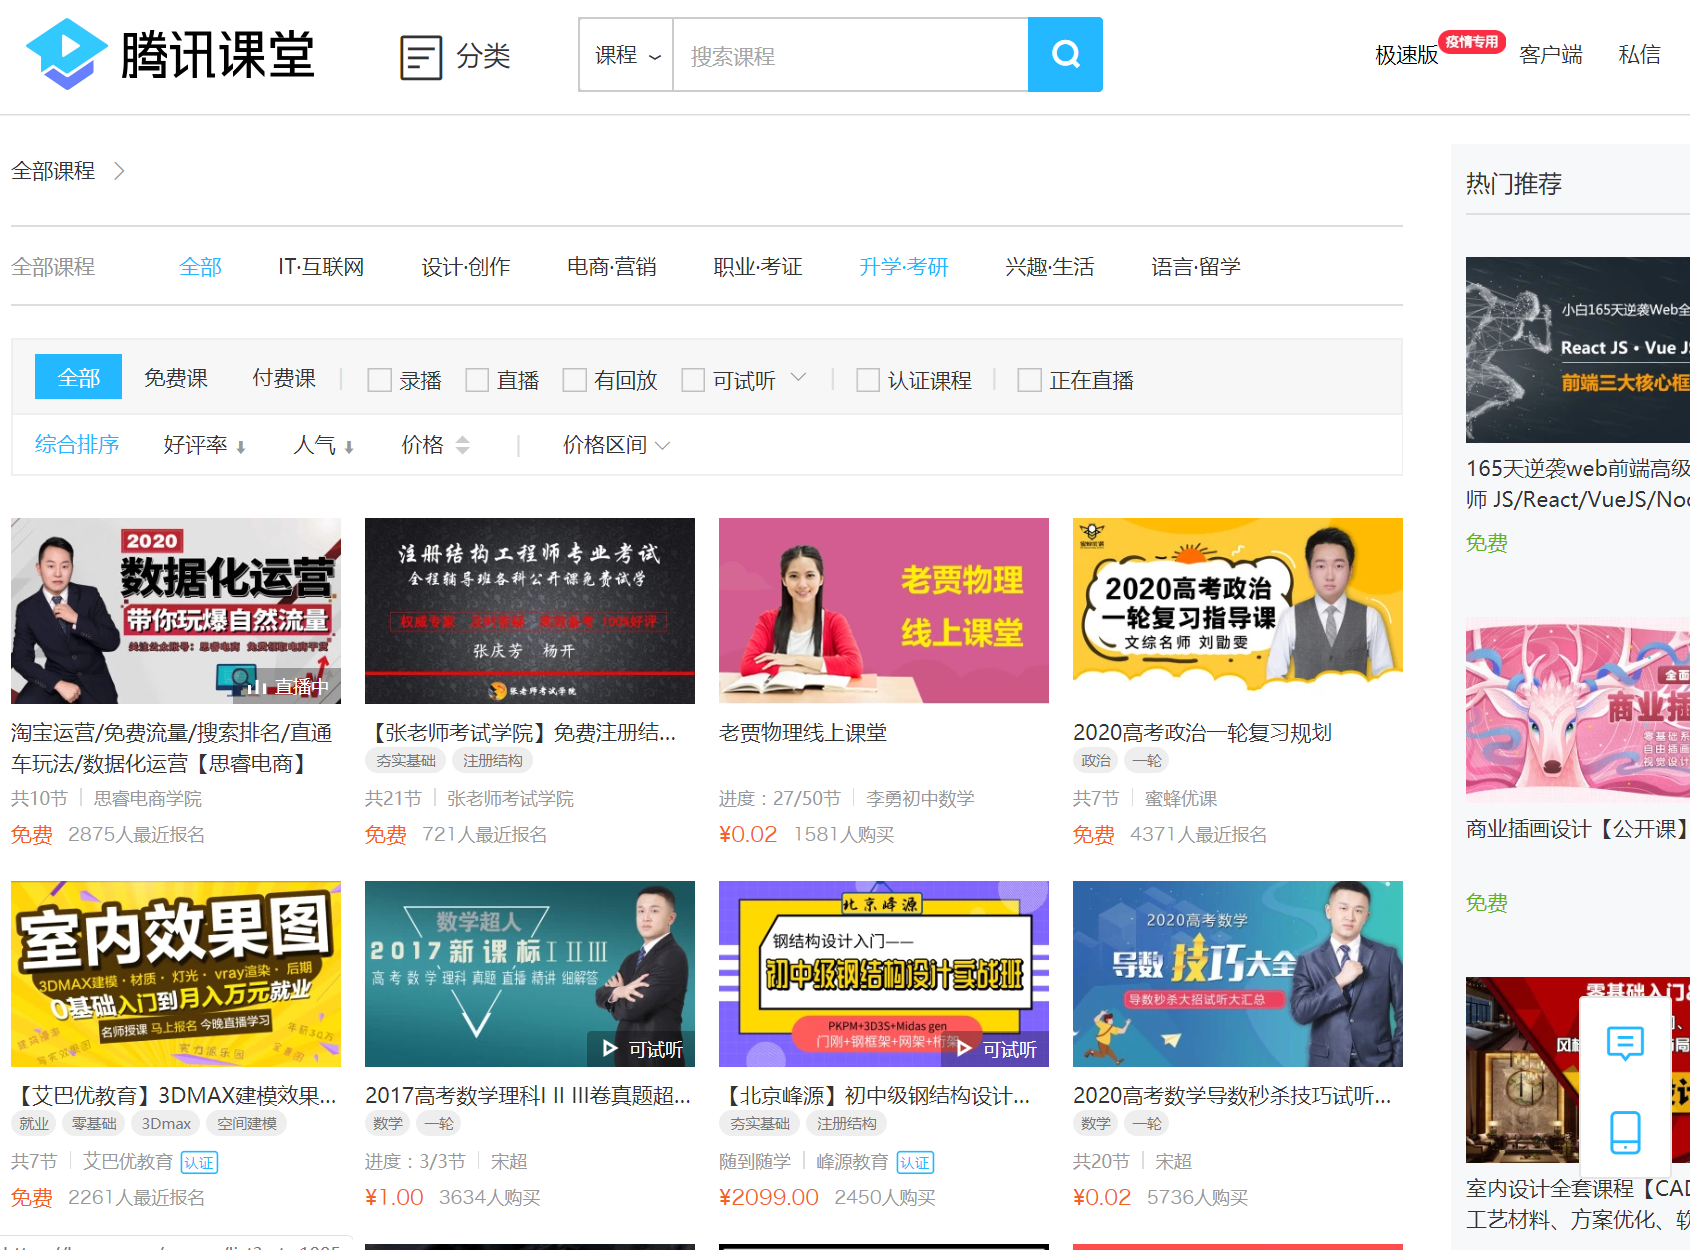Click the 疫情专用 red badge
The image size is (1690, 1250).
[1472, 42]
